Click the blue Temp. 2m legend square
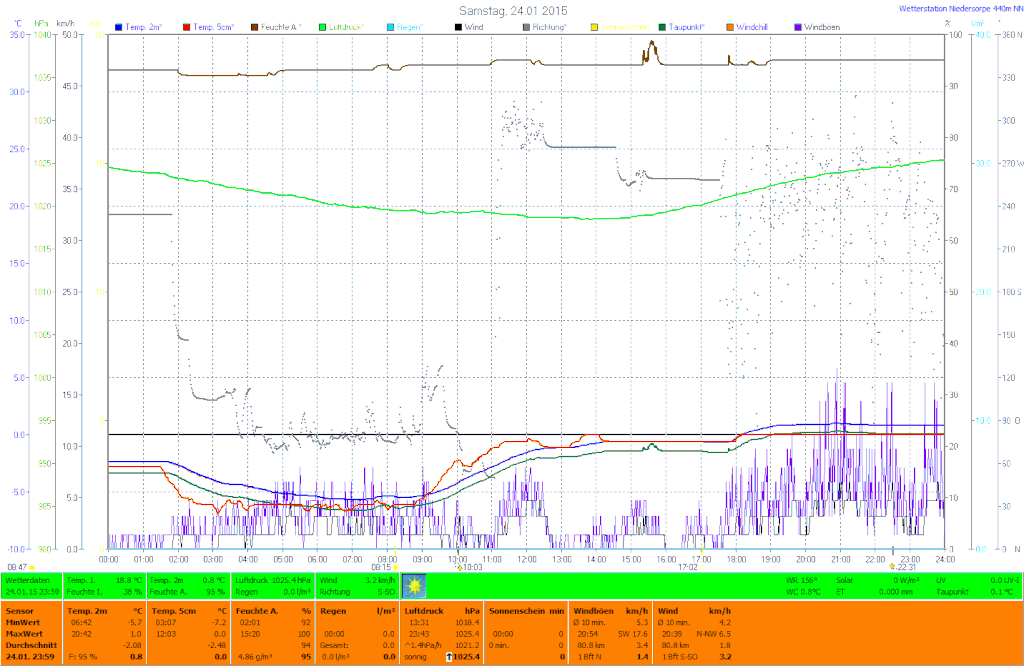The image size is (1024, 666). point(119,27)
